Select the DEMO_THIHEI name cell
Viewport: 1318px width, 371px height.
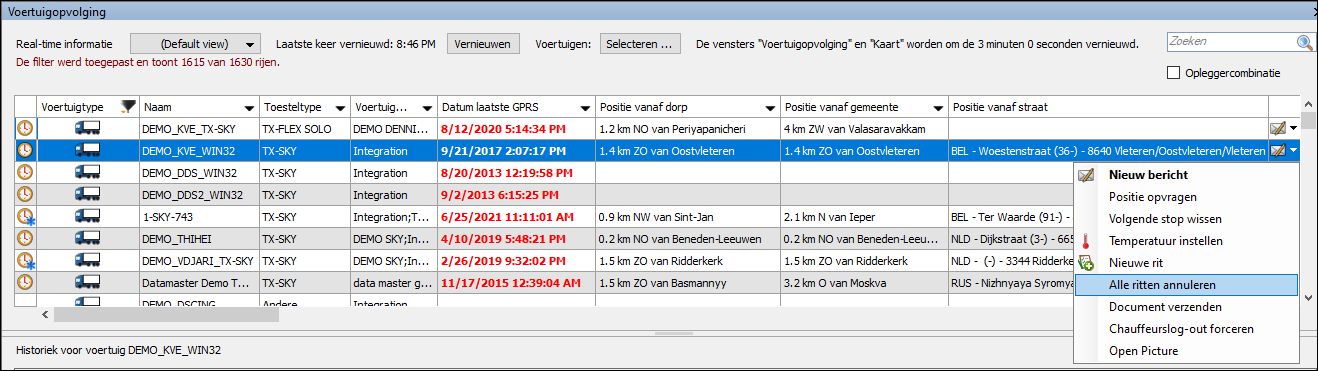pyautogui.click(x=199, y=238)
